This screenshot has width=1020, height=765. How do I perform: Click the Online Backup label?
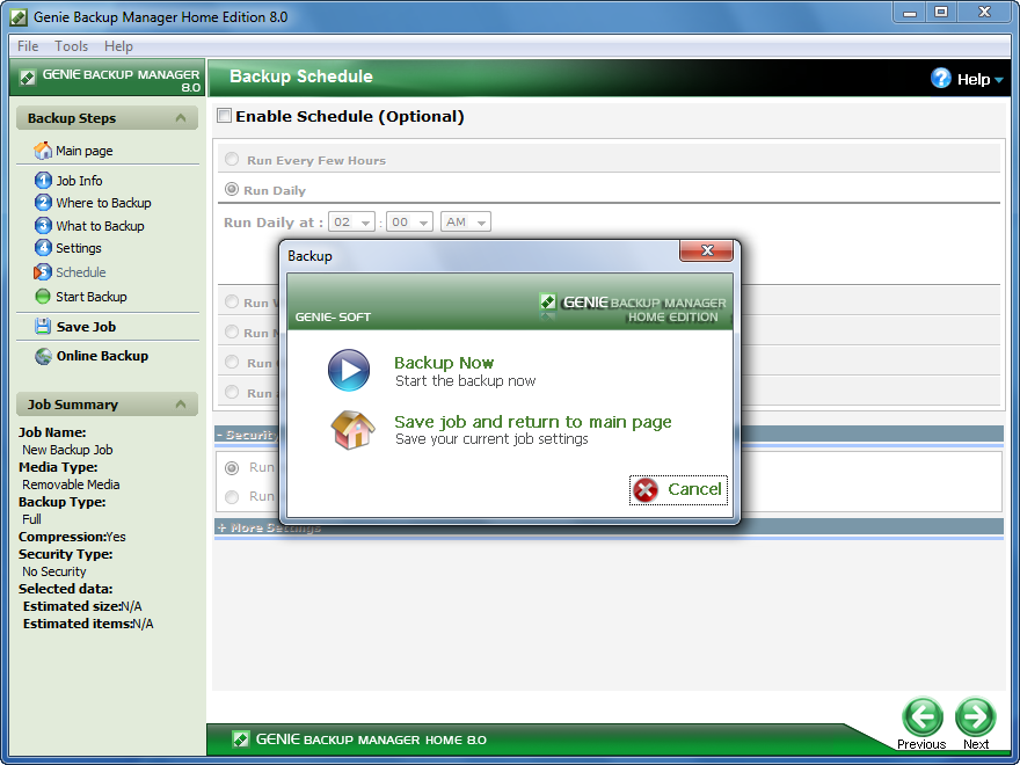102,356
